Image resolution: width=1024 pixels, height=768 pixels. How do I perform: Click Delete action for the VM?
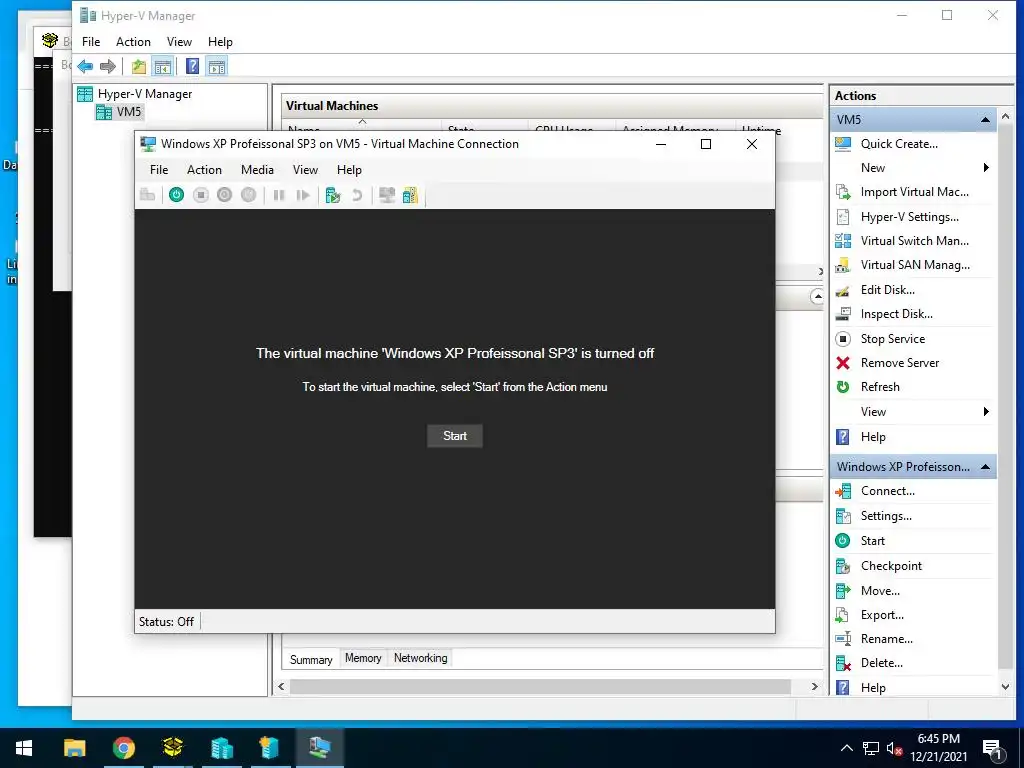(881, 663)
